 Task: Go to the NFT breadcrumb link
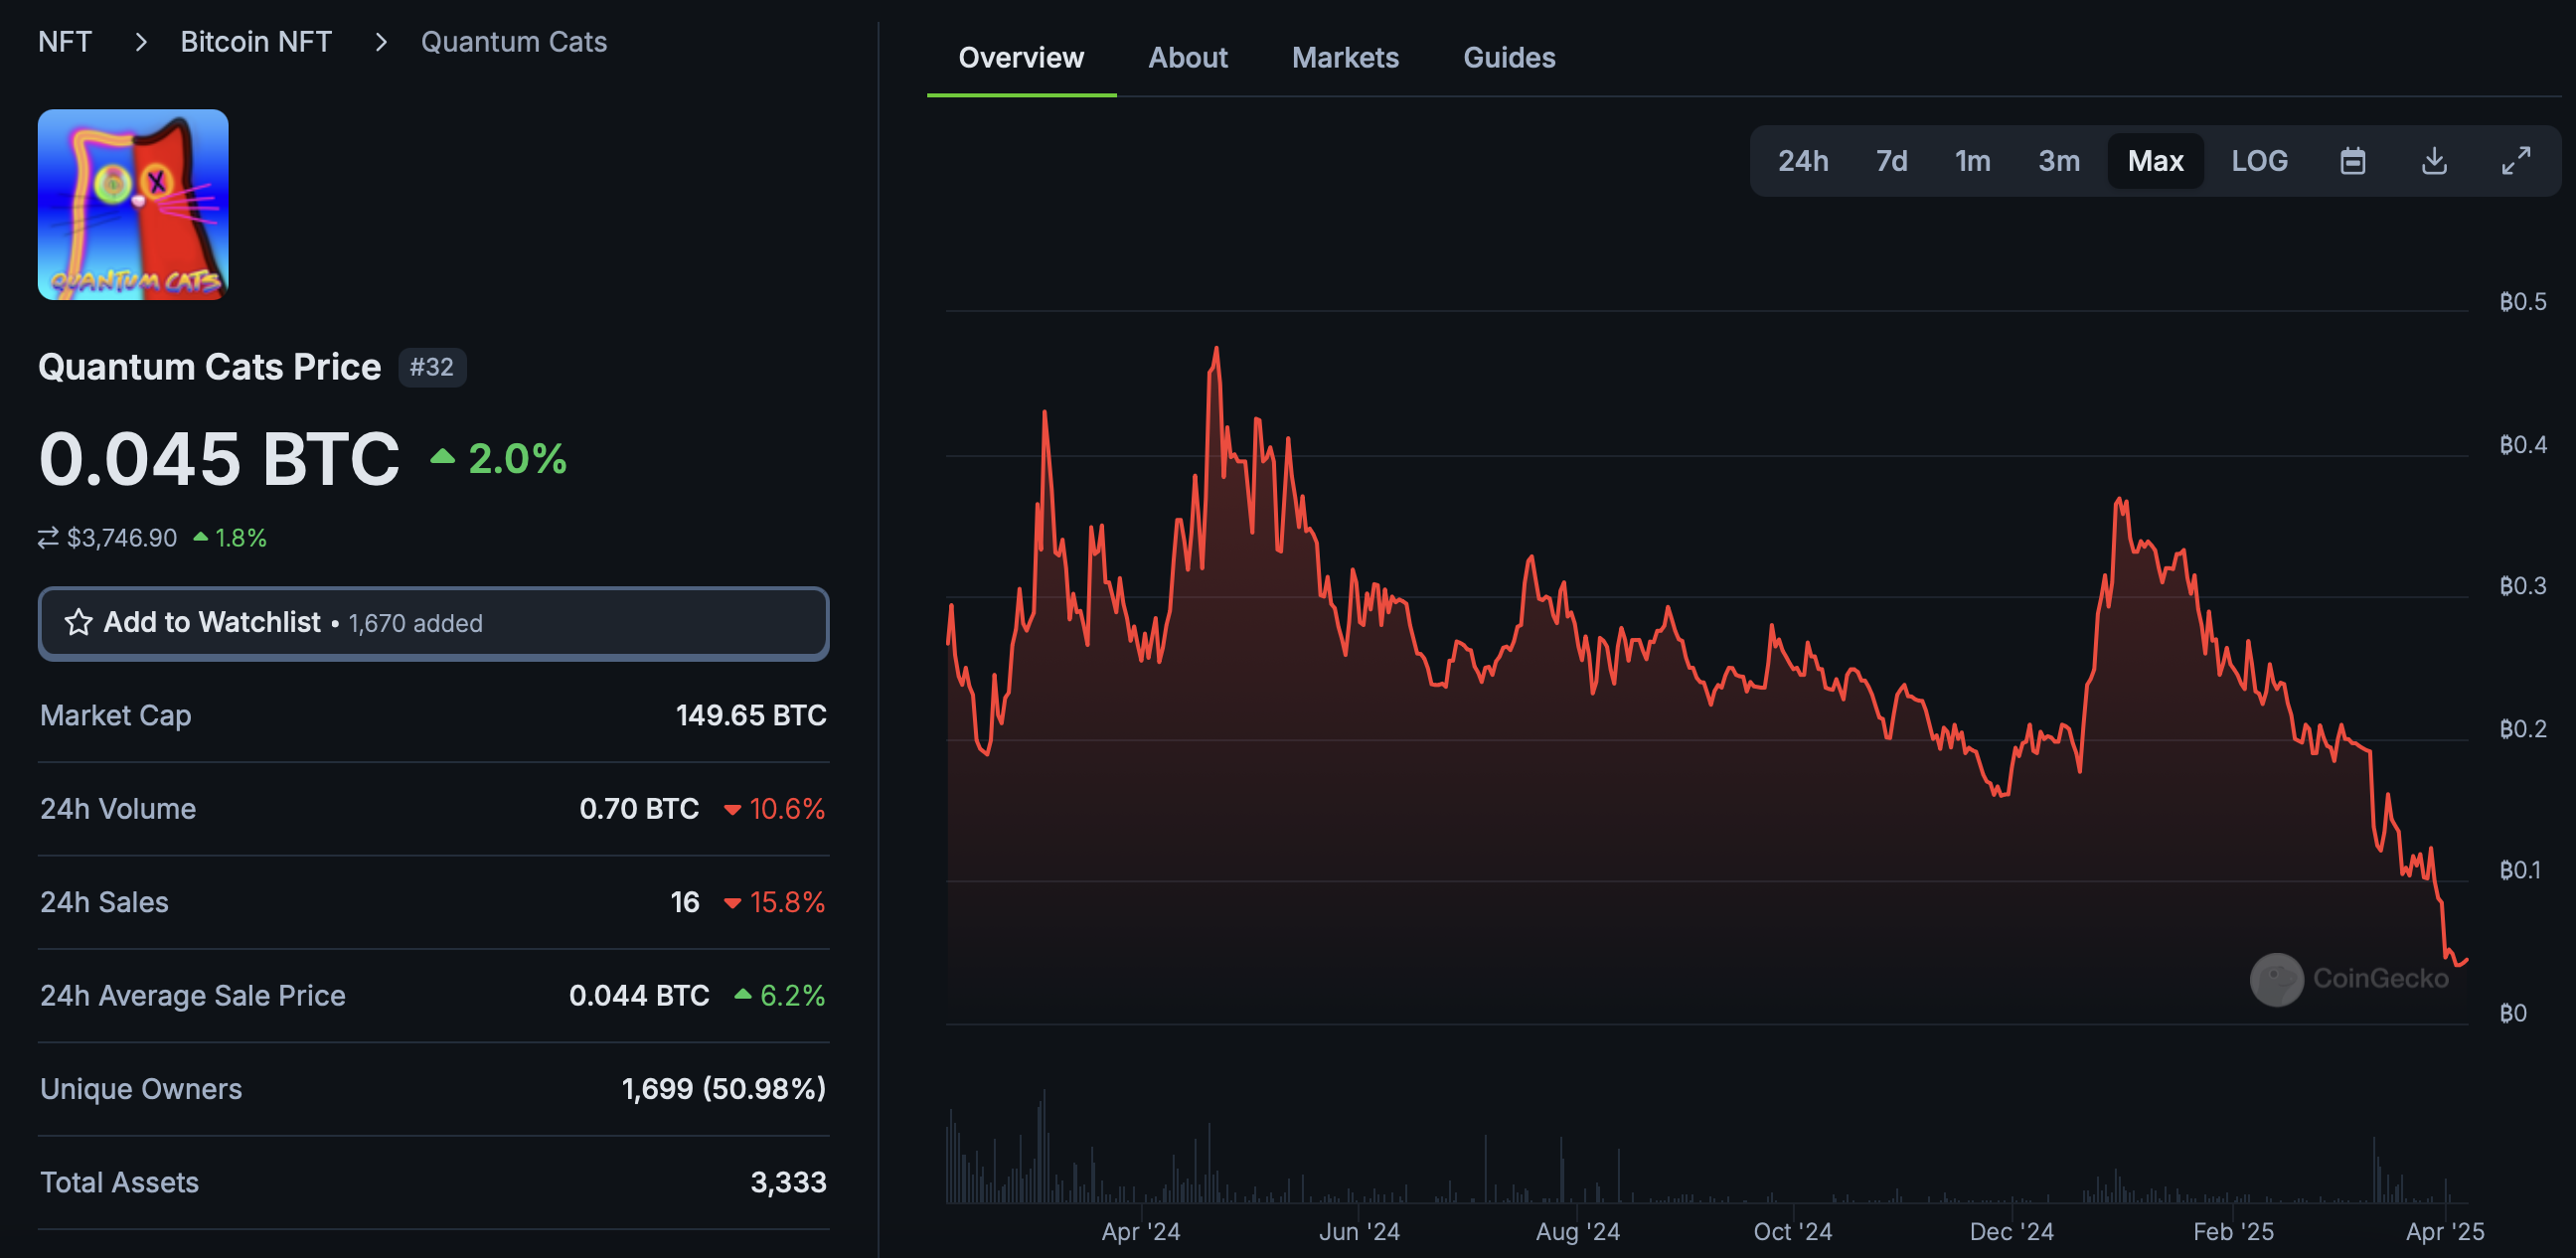pos(65,42)
